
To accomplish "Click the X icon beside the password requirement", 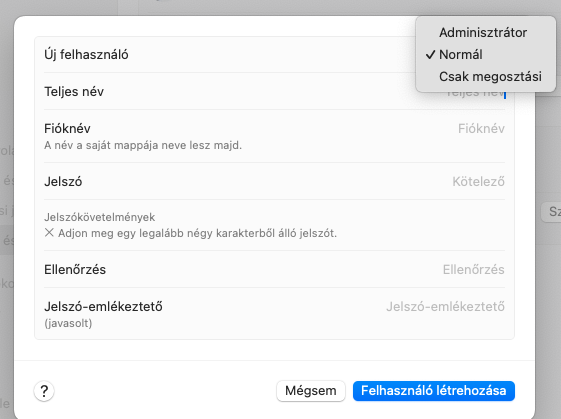I will coord(49,233).
